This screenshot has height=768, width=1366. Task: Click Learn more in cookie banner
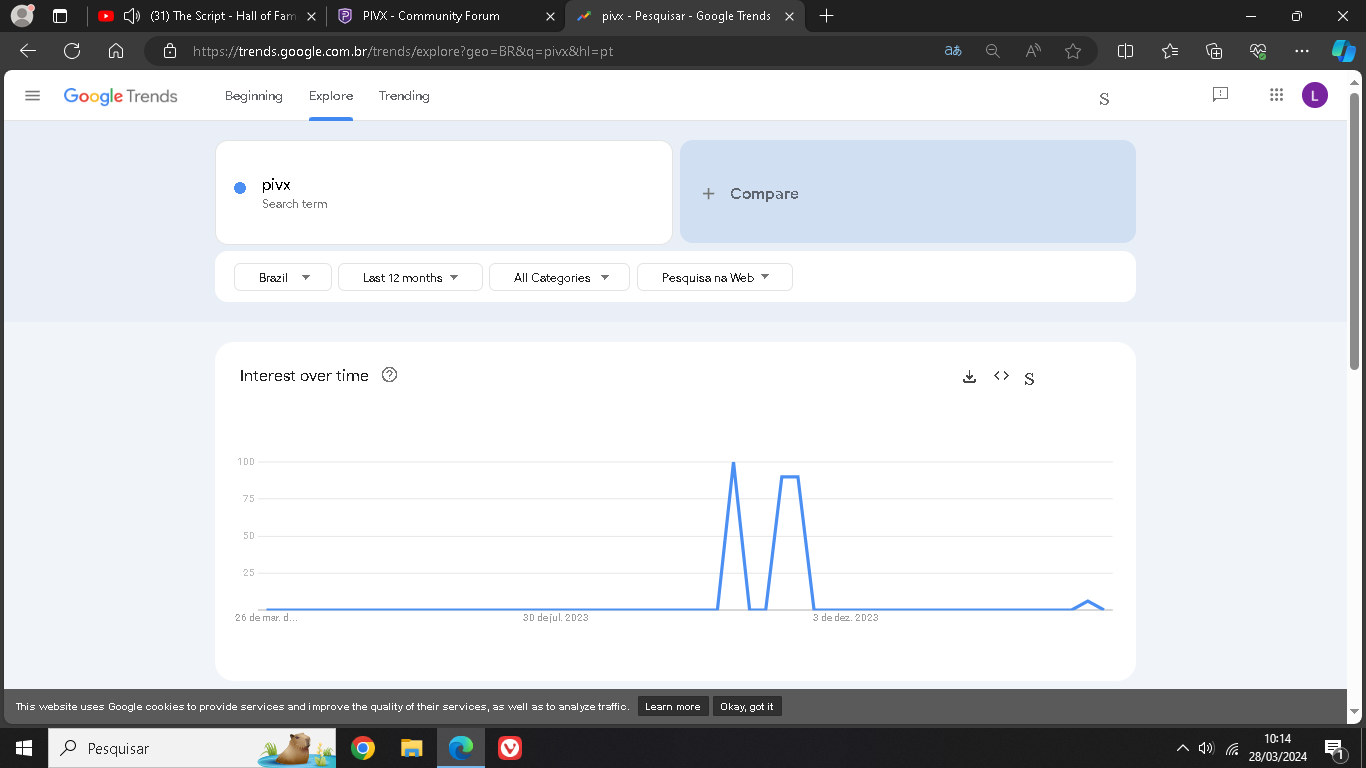pos(673,706)
